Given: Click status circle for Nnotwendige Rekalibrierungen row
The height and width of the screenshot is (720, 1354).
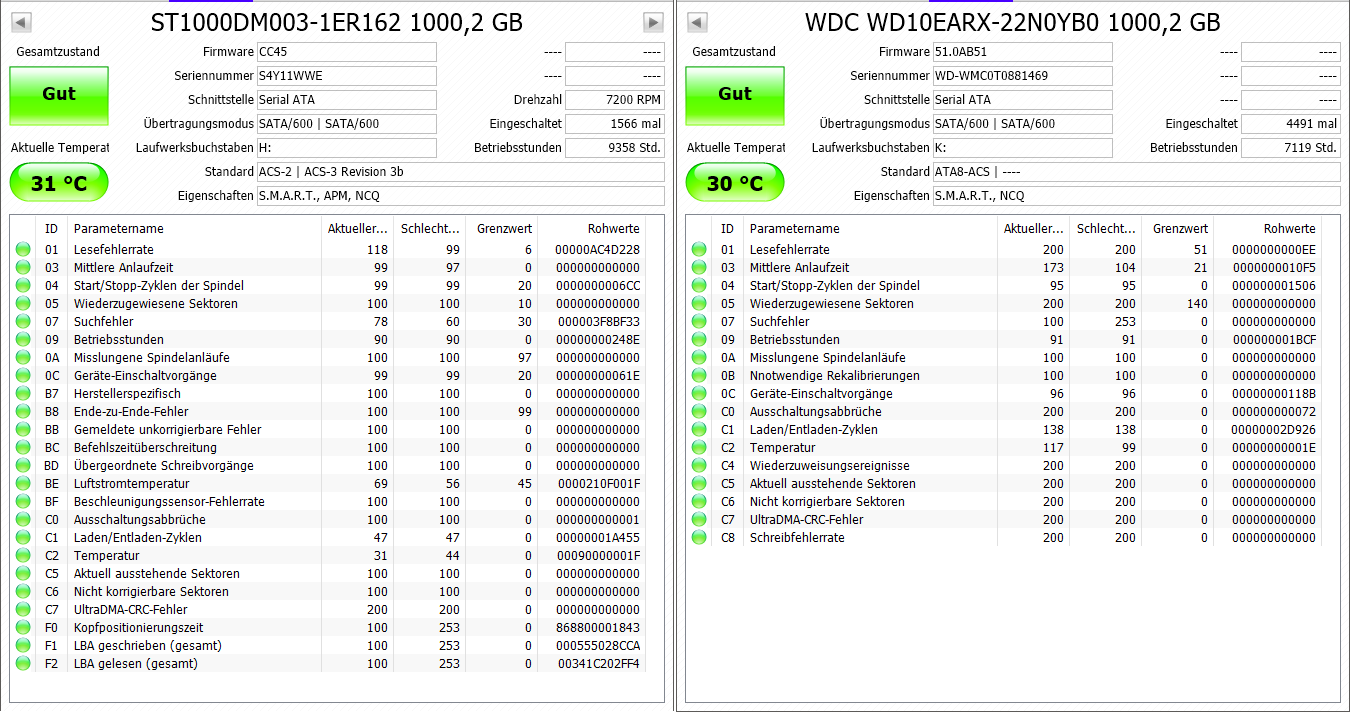Looking at the screenshot, I should (699, 376).
